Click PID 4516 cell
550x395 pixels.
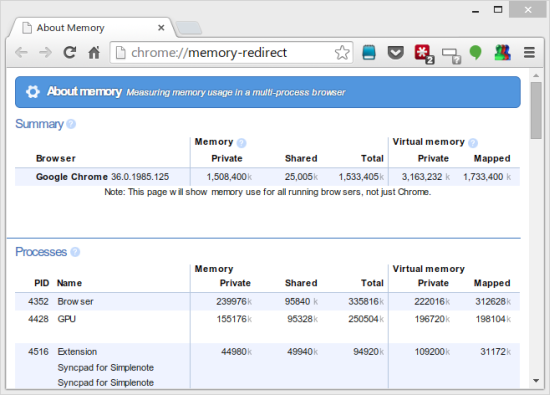[x=38, y=352]
